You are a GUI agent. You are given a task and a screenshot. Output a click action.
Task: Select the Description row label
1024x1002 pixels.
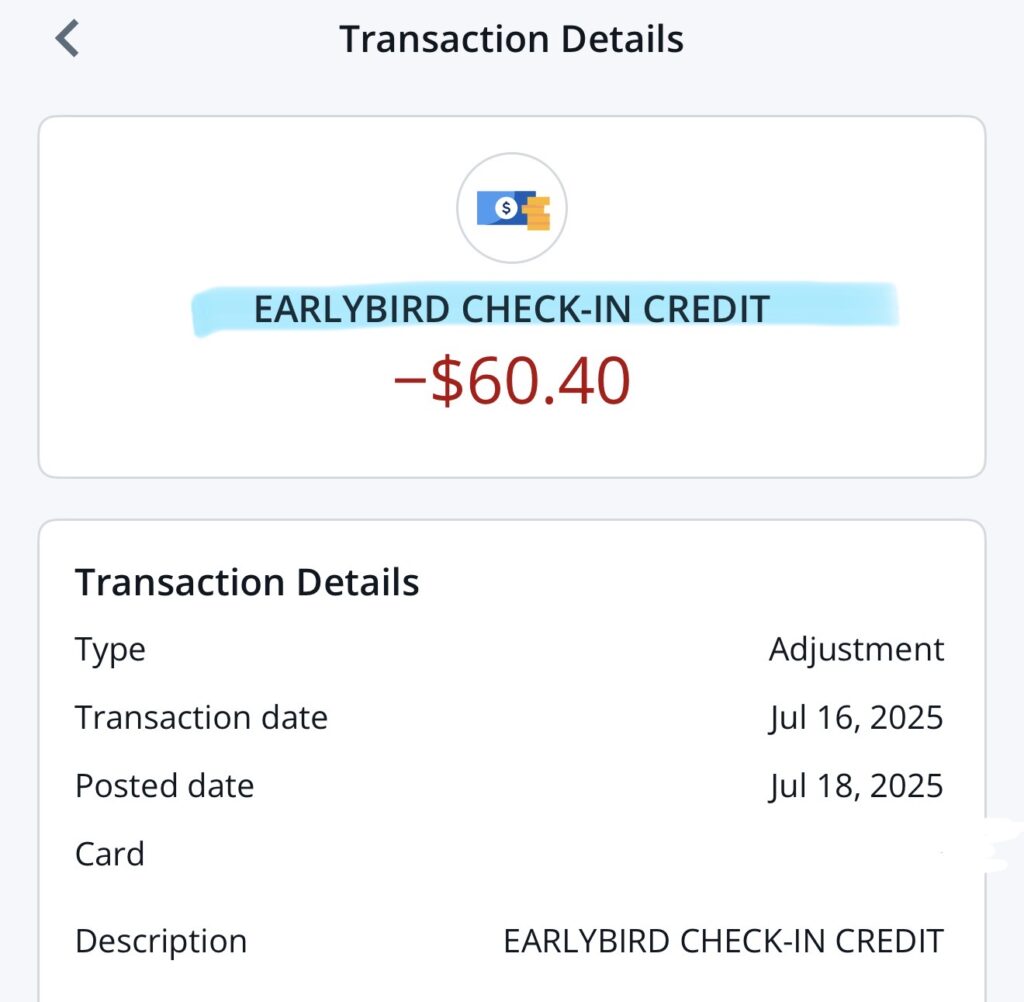pos(161,941)
